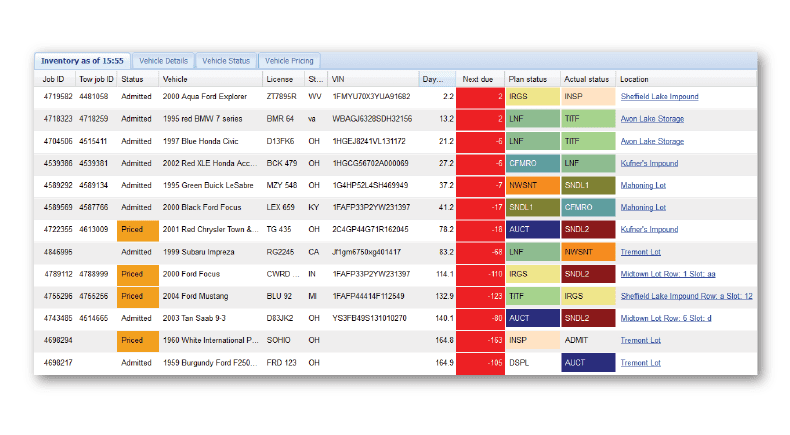Select the 1999 Subaru Impreza vehicle row
The width and height of the screenshot is (790, 435).
(202, 252)
